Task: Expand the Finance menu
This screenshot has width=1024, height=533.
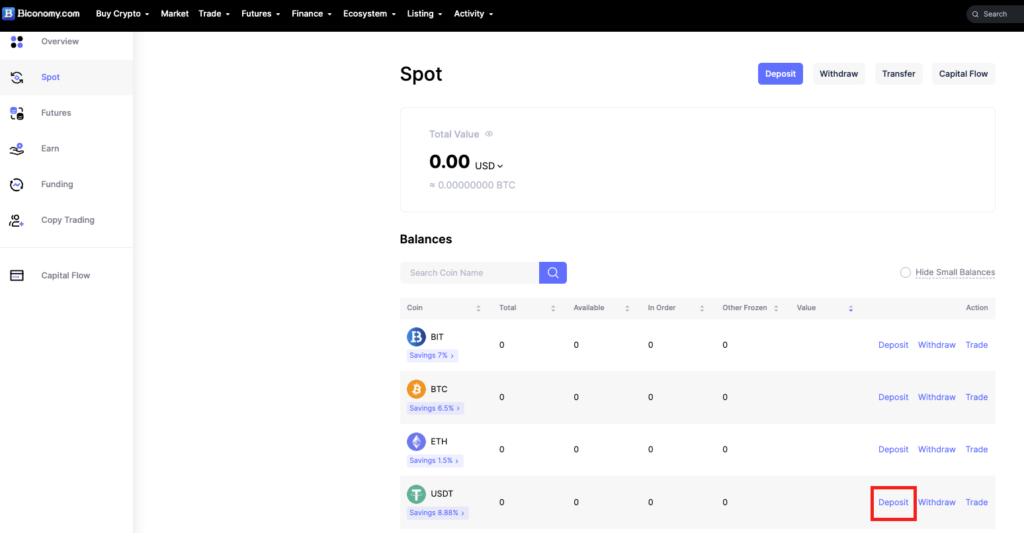Action: point(312,14)
